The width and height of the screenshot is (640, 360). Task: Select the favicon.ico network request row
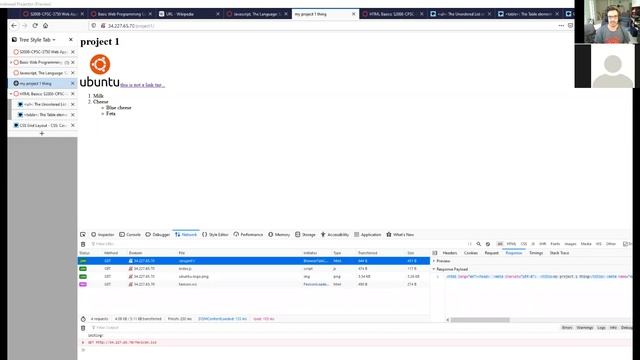coord(253,284)
